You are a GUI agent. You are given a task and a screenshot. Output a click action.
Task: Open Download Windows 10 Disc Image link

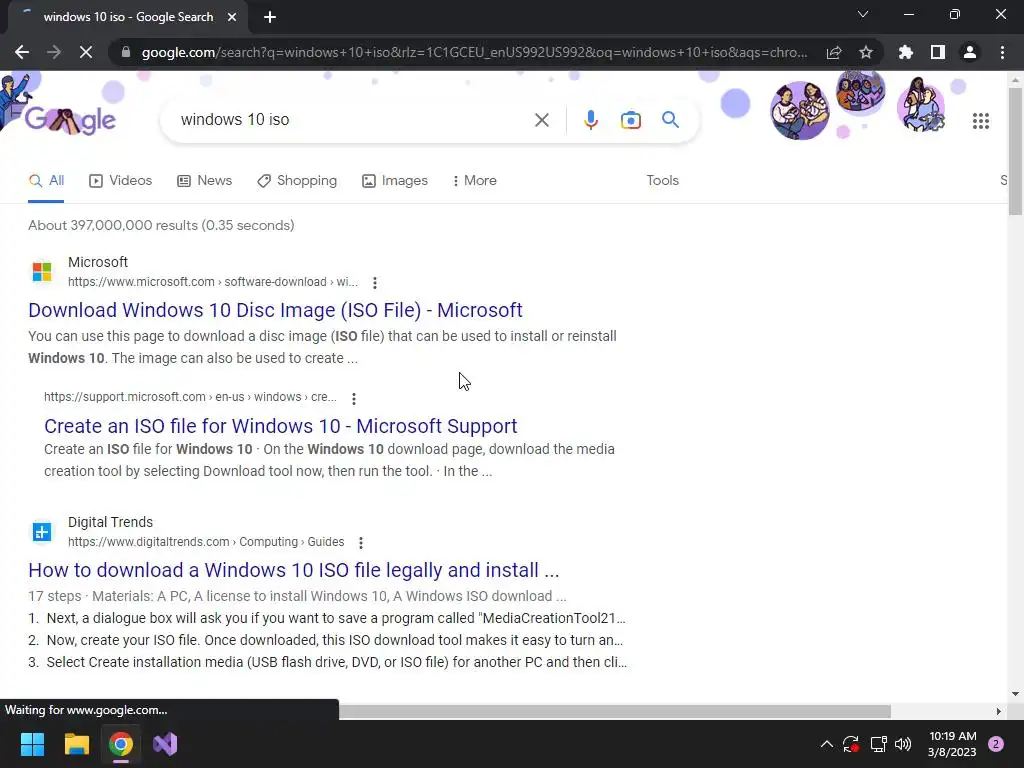275,310
